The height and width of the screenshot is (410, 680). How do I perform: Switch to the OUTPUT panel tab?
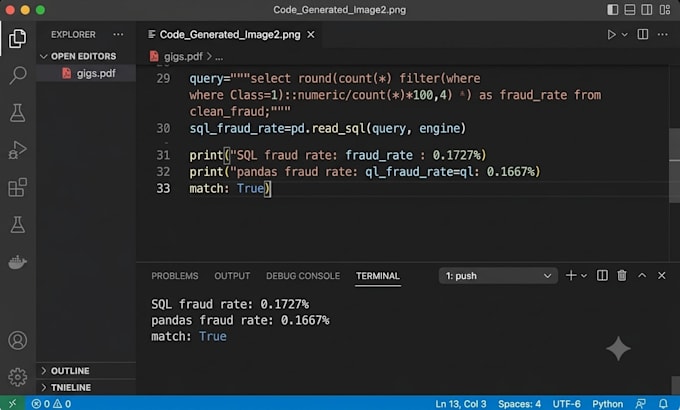(232, 276)
